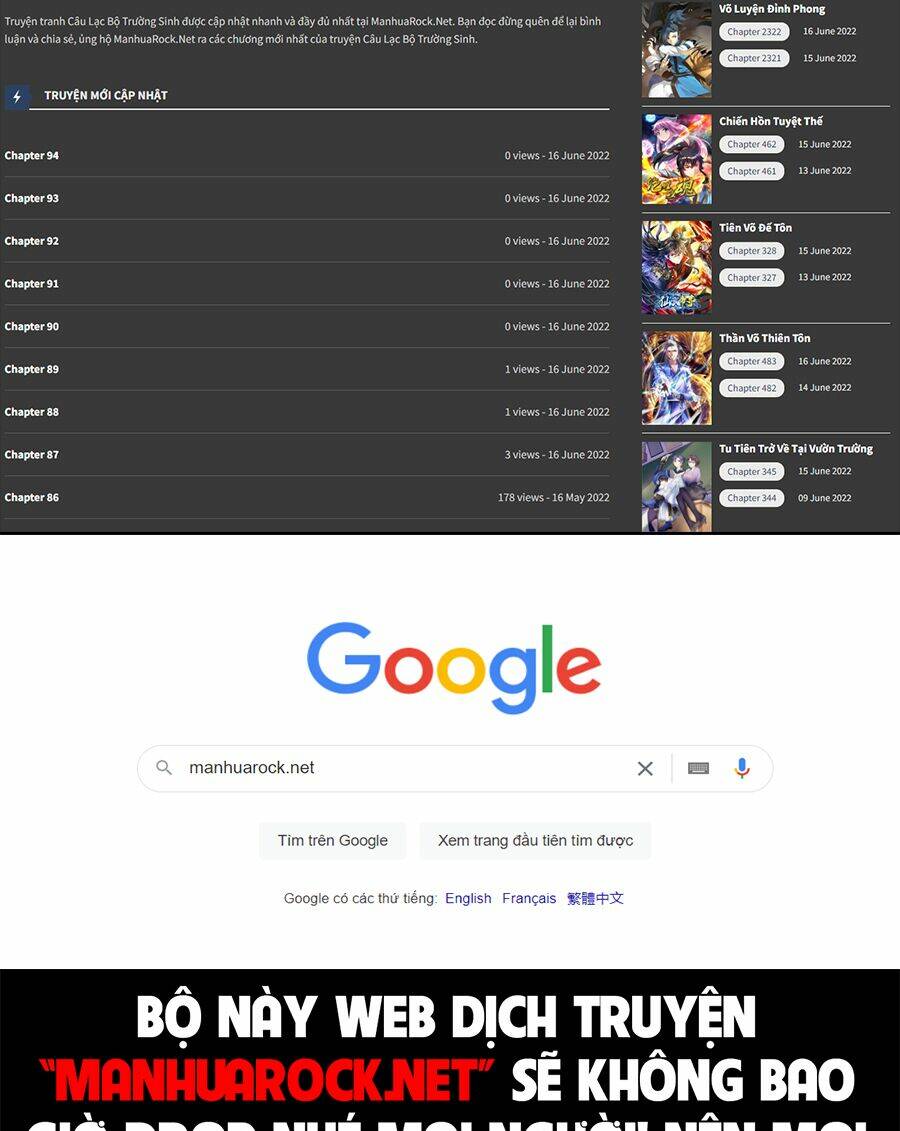
Task: Open Chapter 94 in the chapter list
Action: 32,155
